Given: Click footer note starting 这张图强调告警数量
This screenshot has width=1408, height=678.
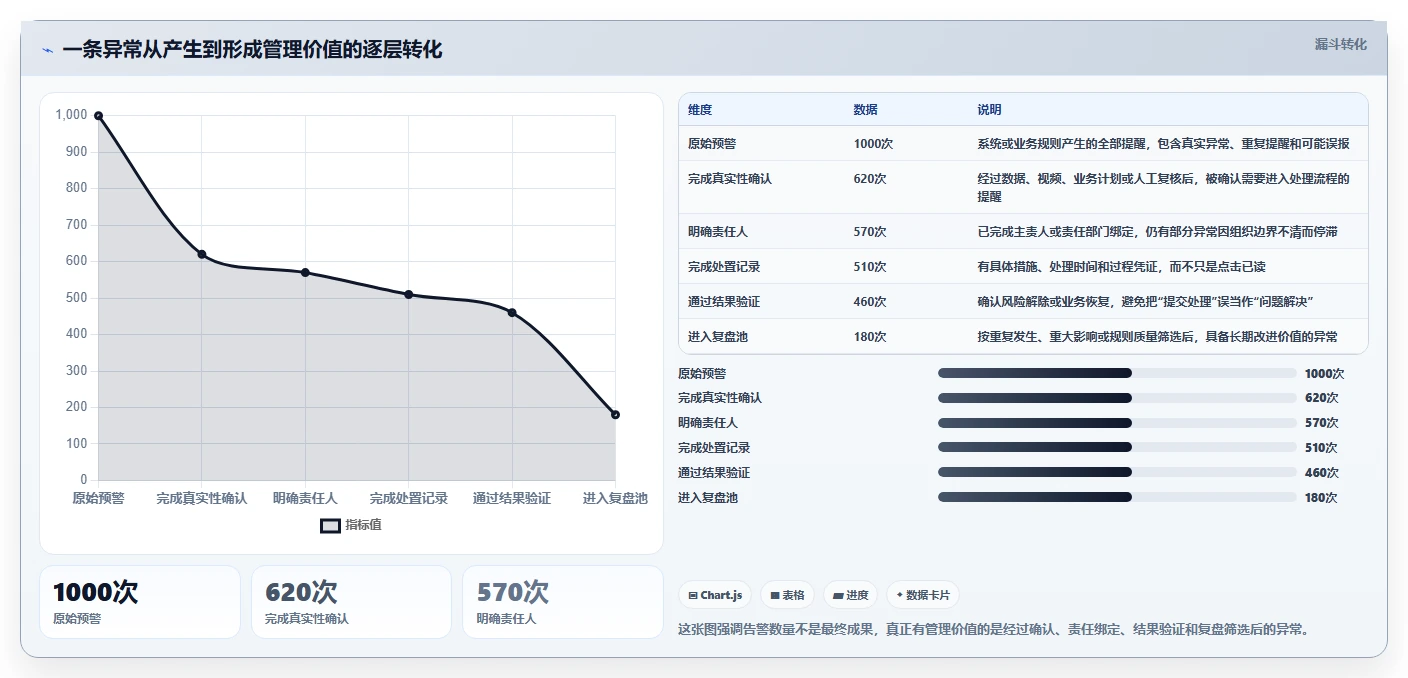Looking at the screenshot, I should (x=994, y=629).
